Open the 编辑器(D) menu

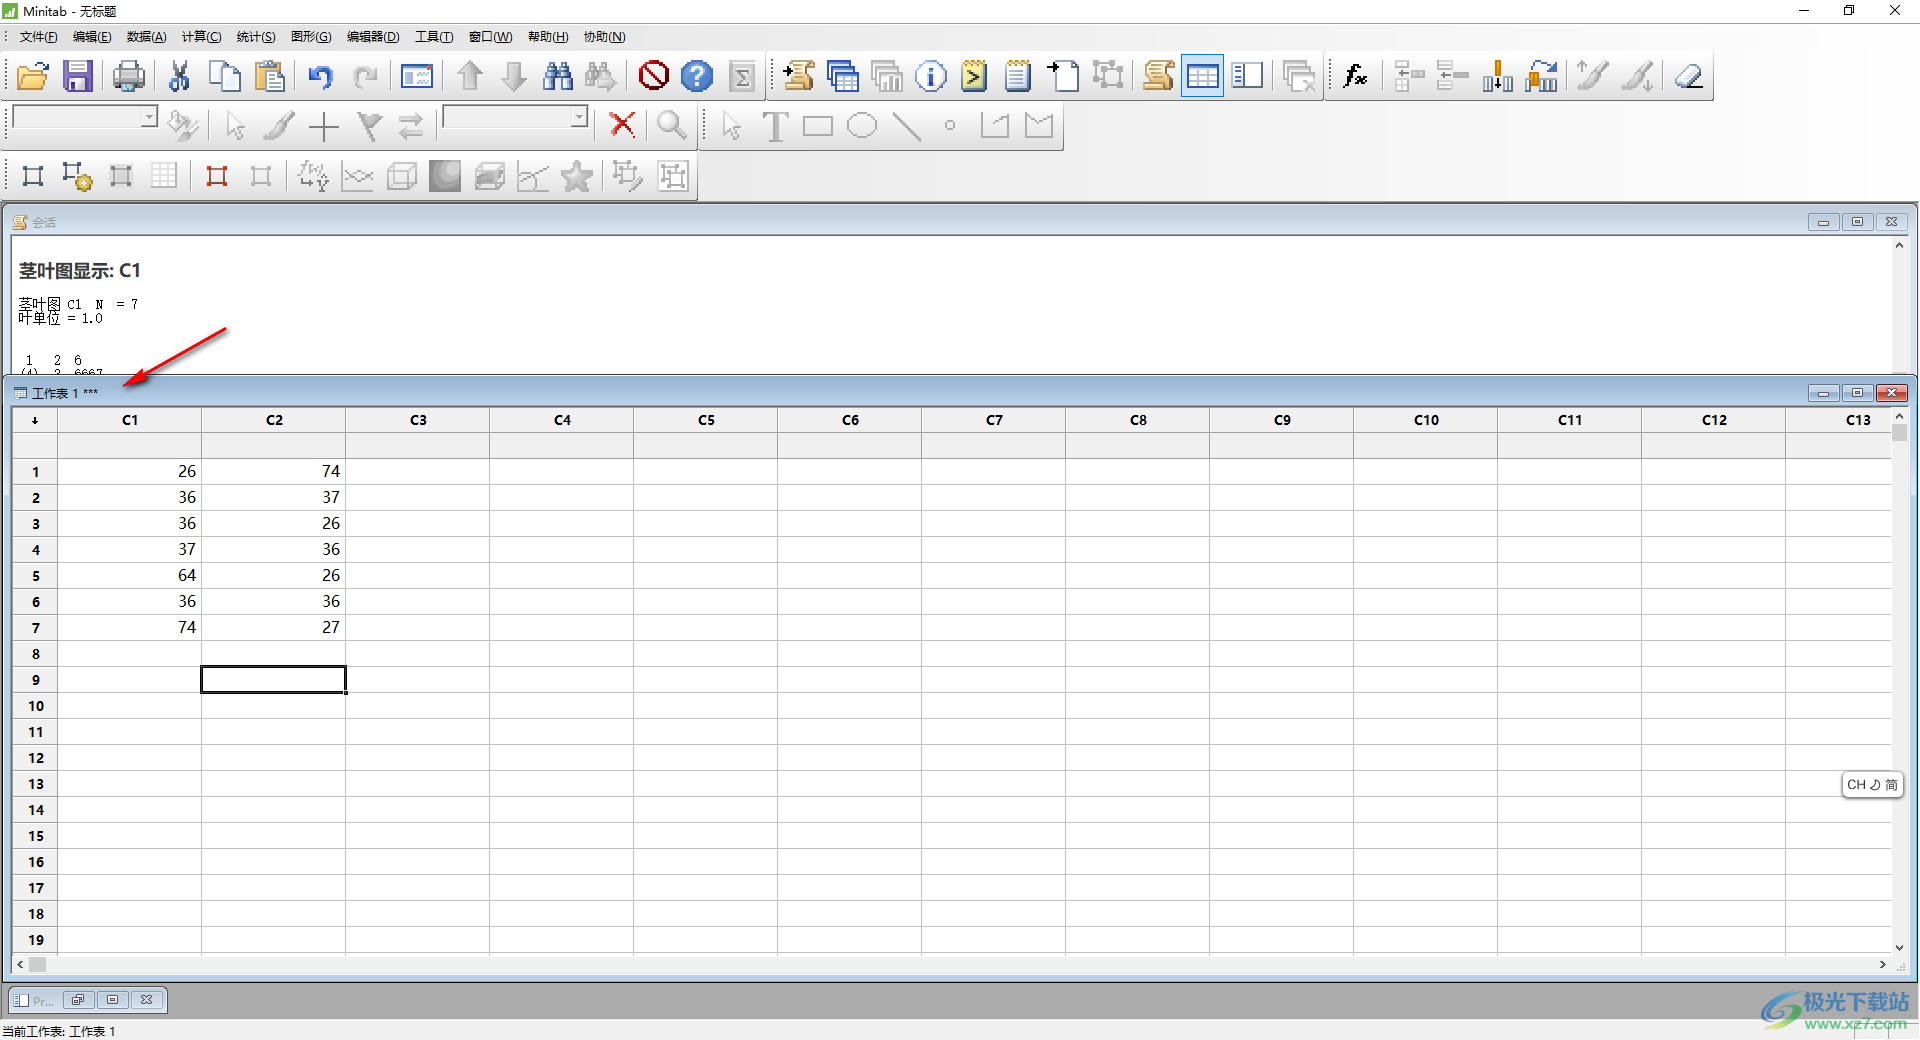[x=373, y=37]
